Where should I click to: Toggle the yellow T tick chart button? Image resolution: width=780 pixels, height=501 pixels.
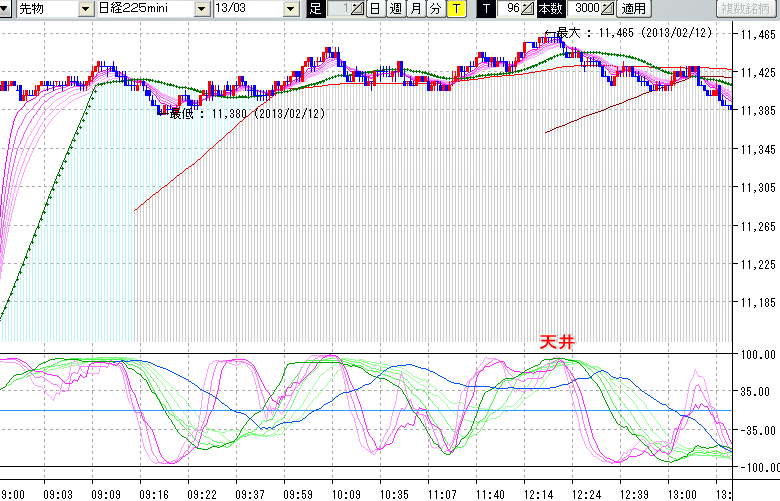point(455,9)
